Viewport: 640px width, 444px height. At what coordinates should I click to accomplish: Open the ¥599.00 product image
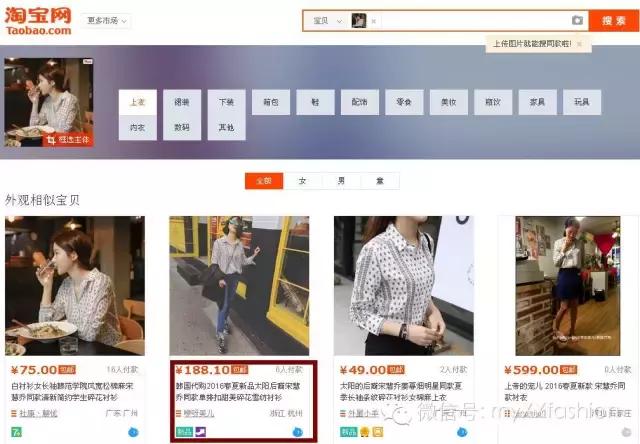tap(568, 286)
